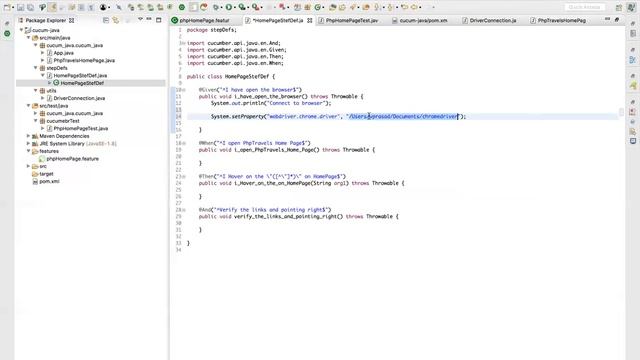Click the Save All toolbar icon
Image resolution: width=640 pixels, height=360 pixels.
pos(30,7)
